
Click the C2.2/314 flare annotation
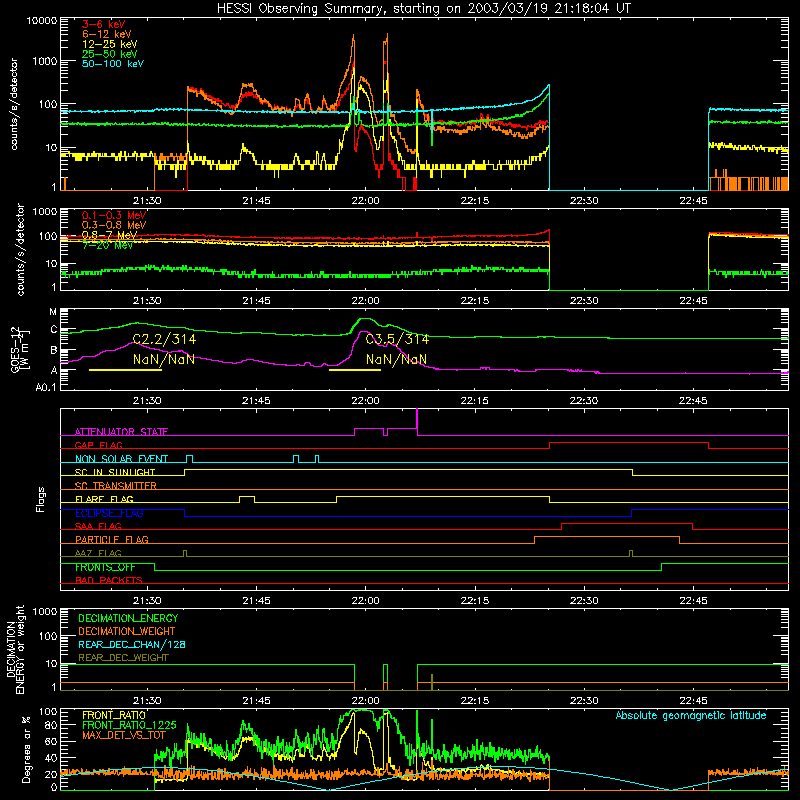(x=164, y=339)
